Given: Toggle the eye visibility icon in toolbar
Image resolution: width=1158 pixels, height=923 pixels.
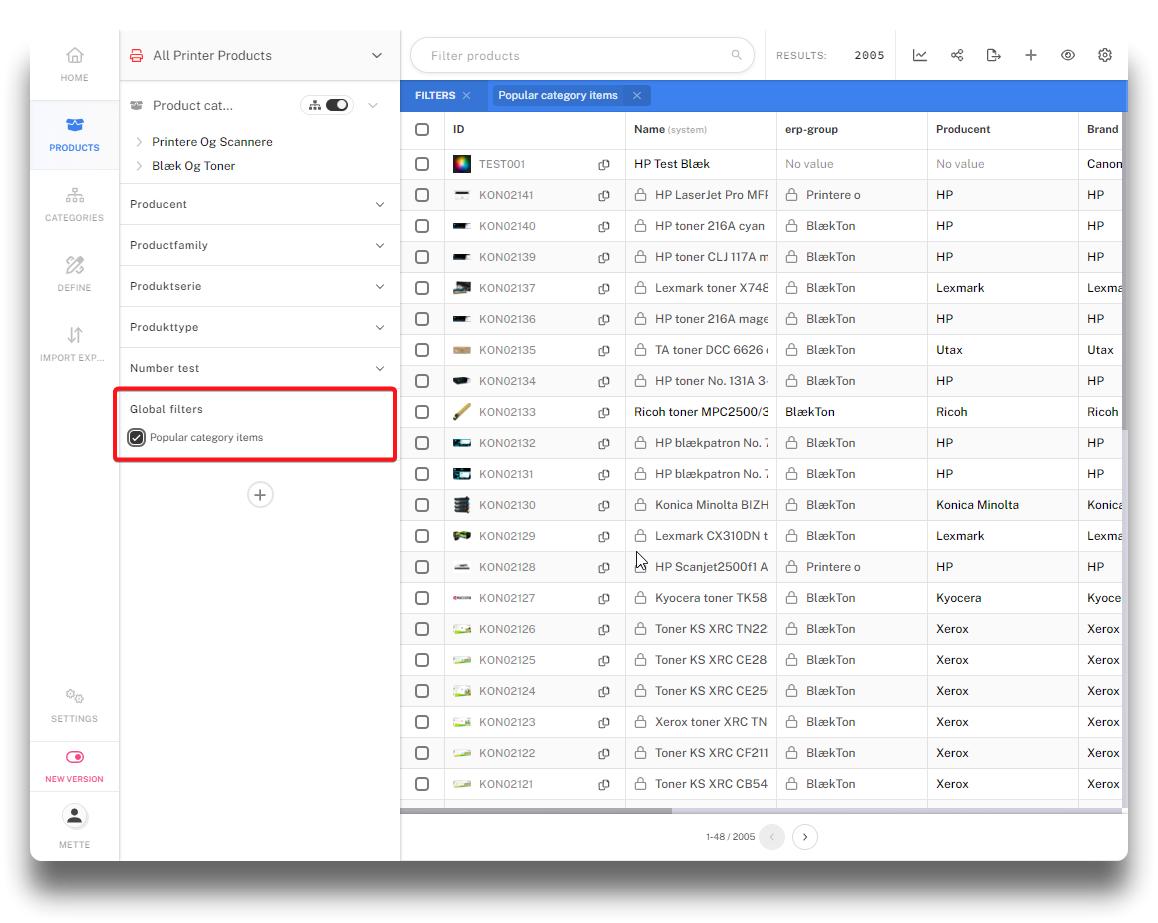Looking at the screenshot, I should [x=1068, y=55].
